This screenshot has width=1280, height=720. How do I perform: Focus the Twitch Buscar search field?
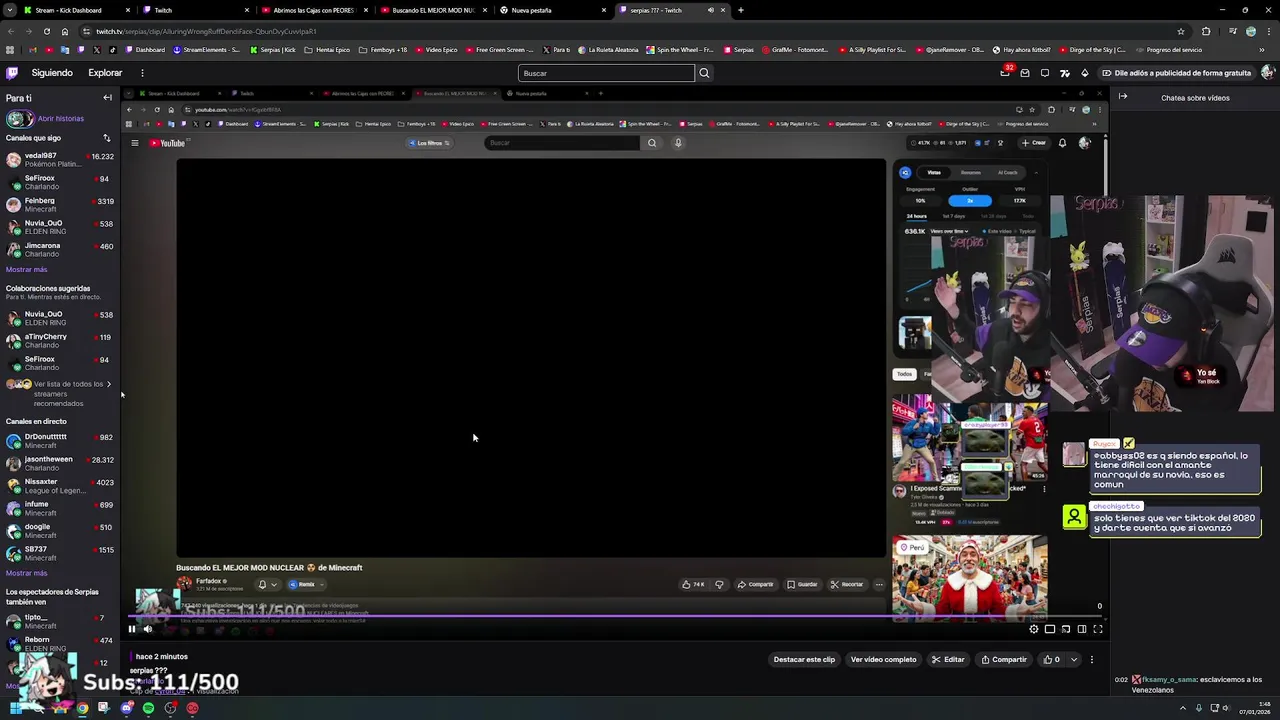click(606, 73)
